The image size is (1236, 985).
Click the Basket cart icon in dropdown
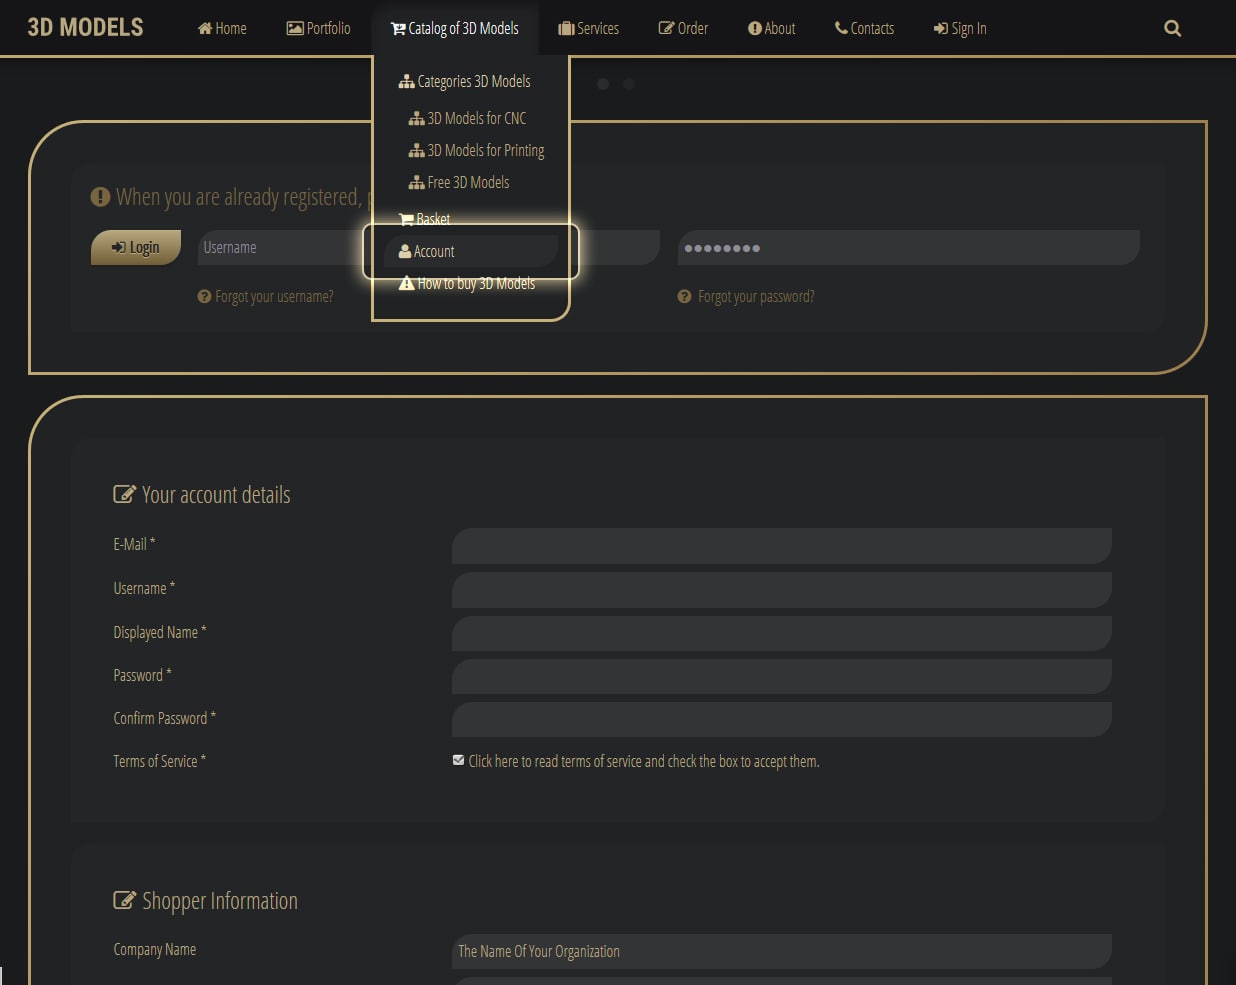pos(405,218)
